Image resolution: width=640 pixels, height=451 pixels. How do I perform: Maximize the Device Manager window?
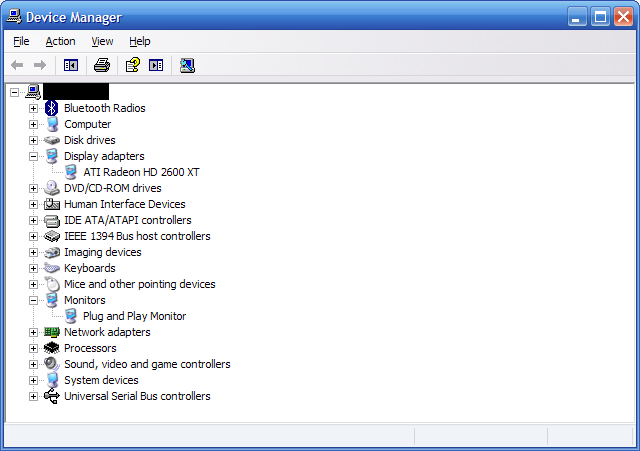600,17
